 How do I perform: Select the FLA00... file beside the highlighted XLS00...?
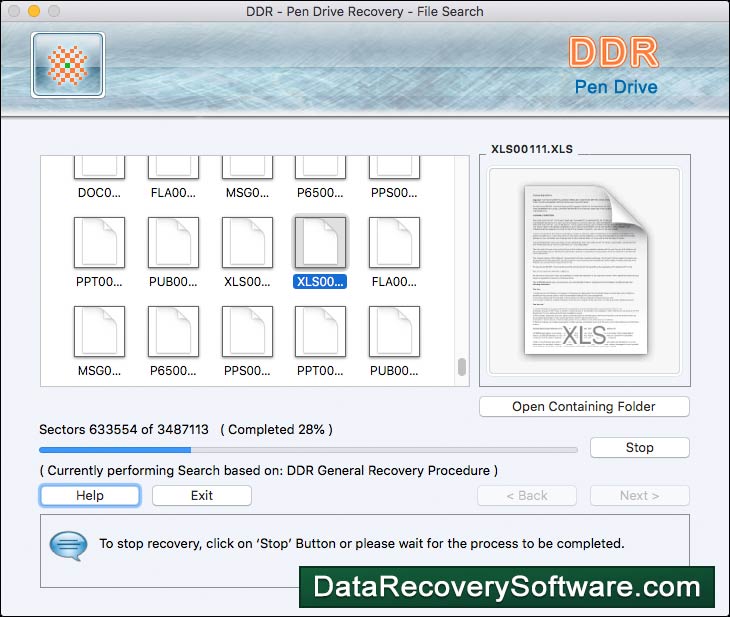click(x=394, y=253)
